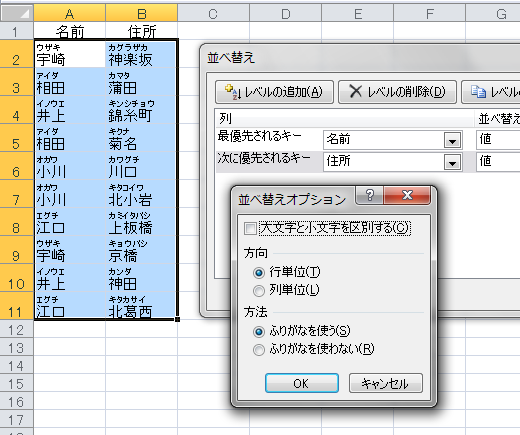Click the Delete Level (レベルの削除) button
The image size is (520, 435).
click(397, 92)
